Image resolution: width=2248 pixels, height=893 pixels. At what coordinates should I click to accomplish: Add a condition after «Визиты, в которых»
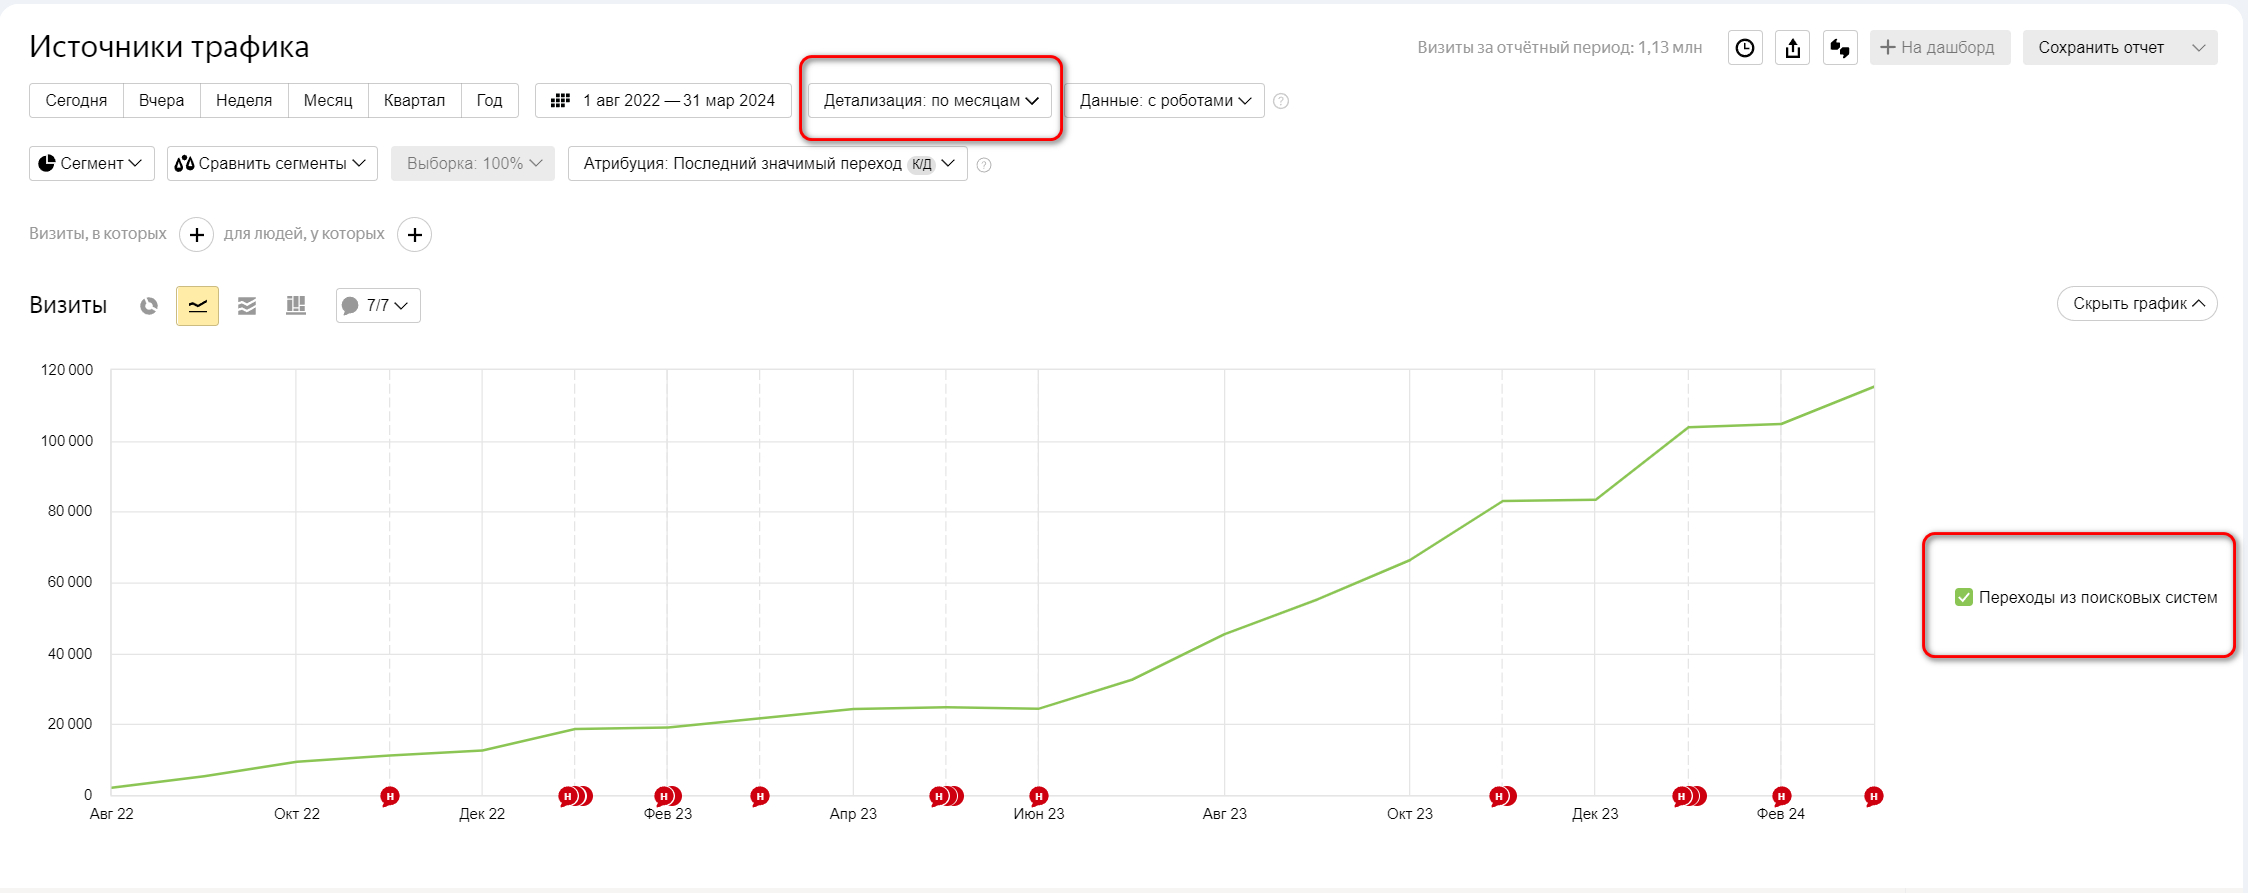coord(197,235)
